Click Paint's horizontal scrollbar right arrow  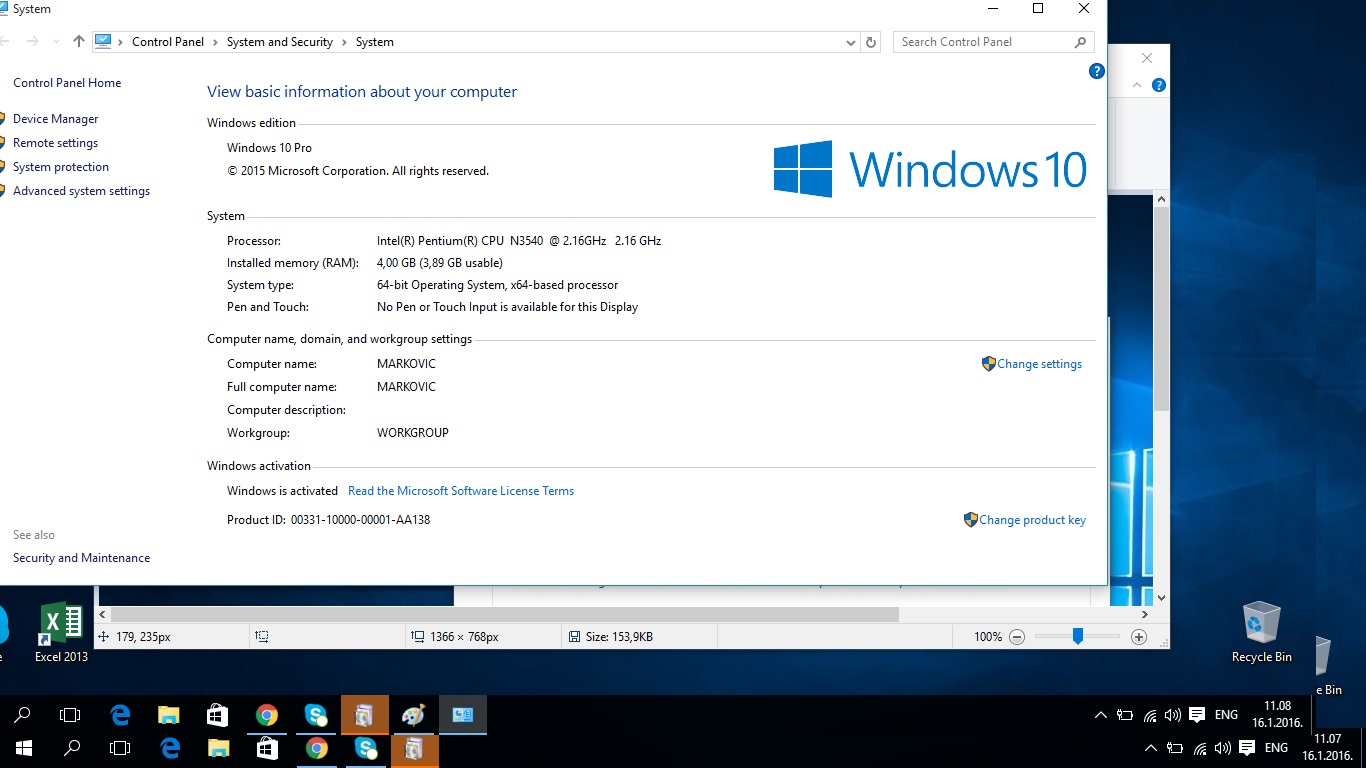(1145, 615)
